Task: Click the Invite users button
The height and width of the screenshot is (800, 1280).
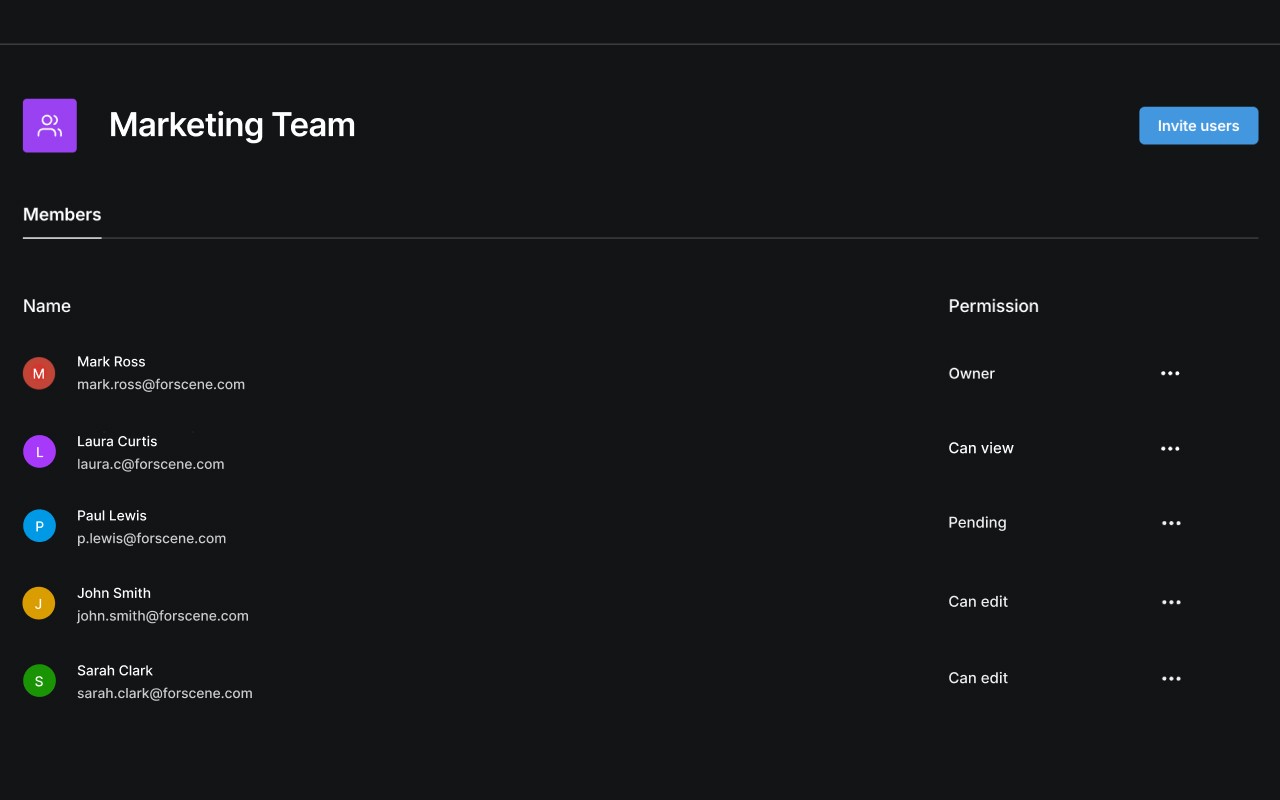Action: [1198, 125]
